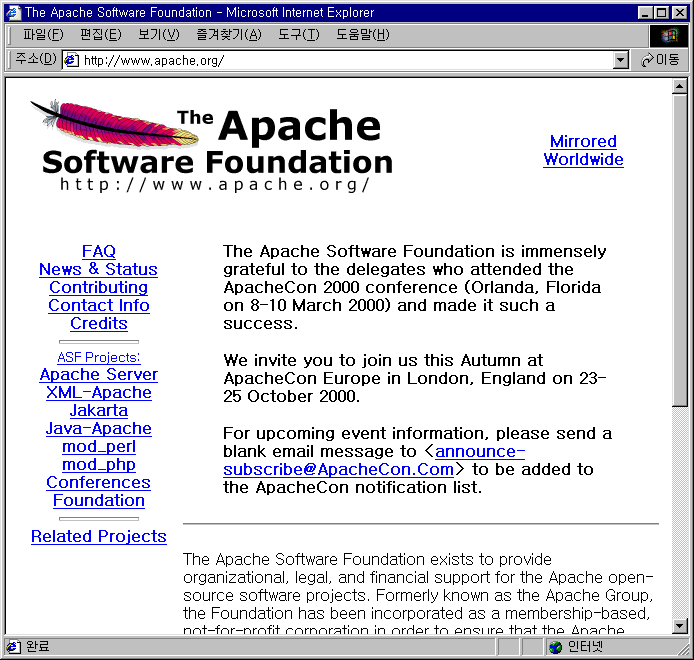Image resolution: width=694 pixels, height=660 pixels.
Task: Open the 보기(V) menu
Action: tap(158, 35)
